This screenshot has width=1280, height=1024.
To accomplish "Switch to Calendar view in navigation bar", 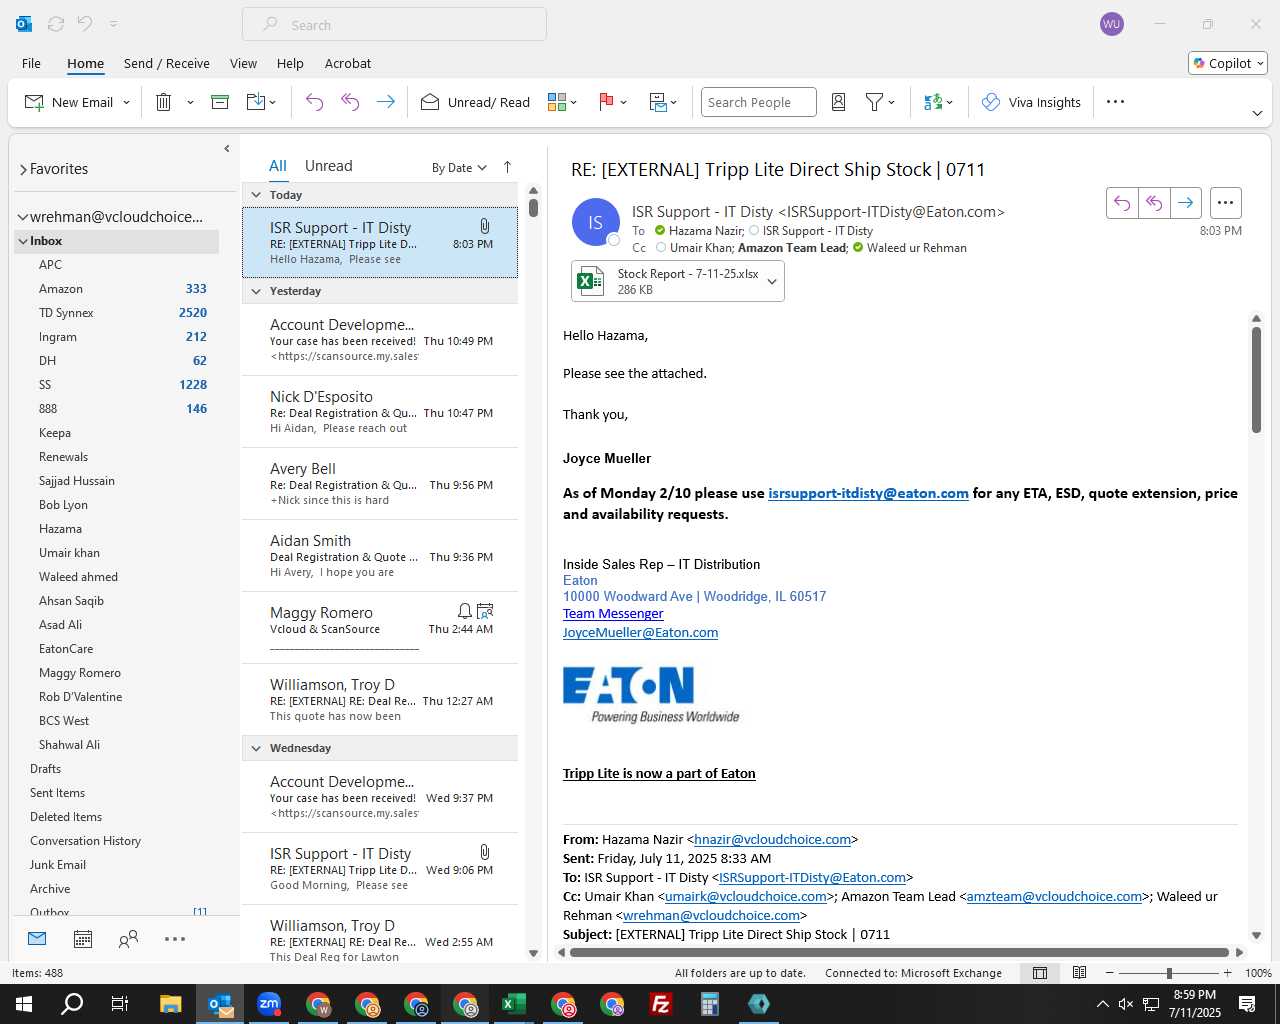I will pyautogui.click(x=83, y=939).
